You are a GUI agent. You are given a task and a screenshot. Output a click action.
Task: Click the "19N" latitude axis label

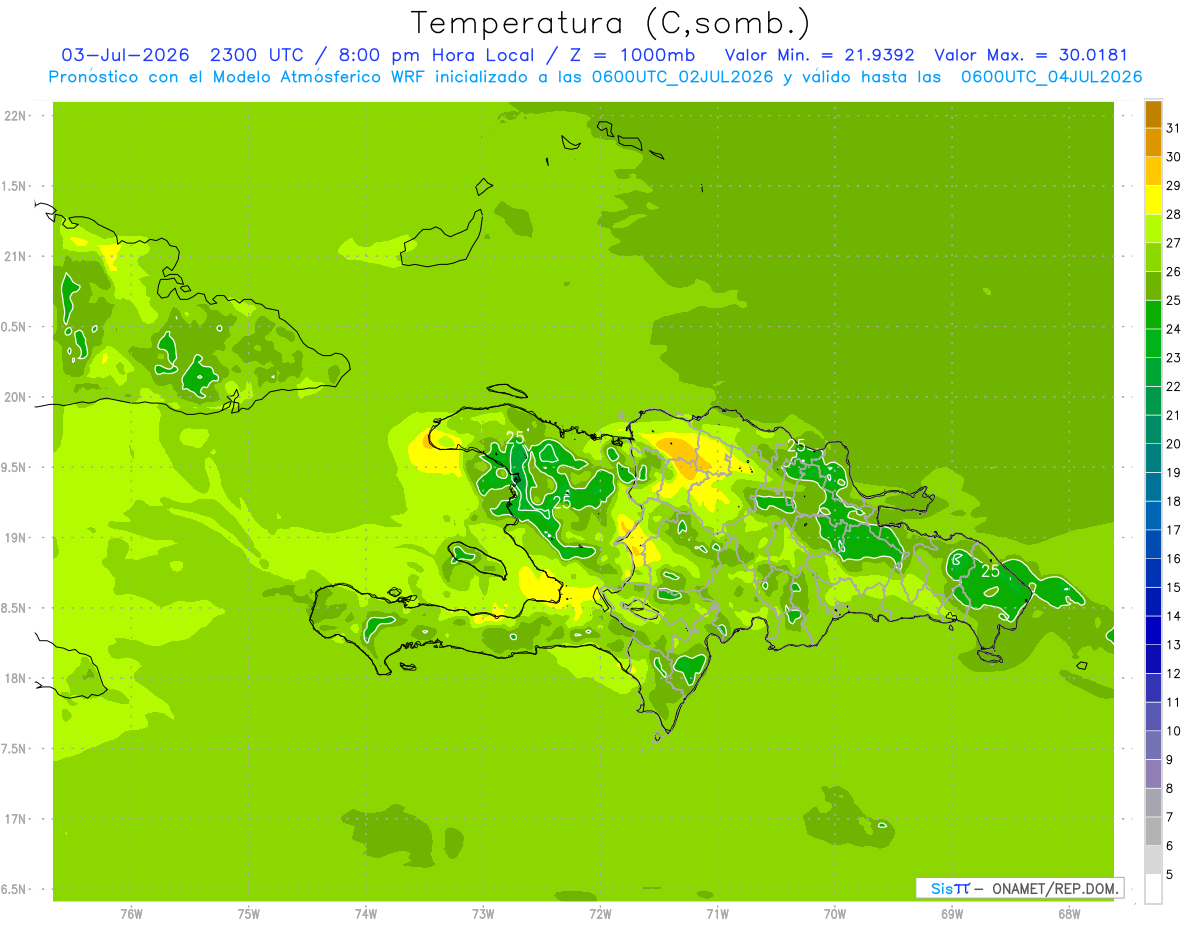[x=15, y=538]
